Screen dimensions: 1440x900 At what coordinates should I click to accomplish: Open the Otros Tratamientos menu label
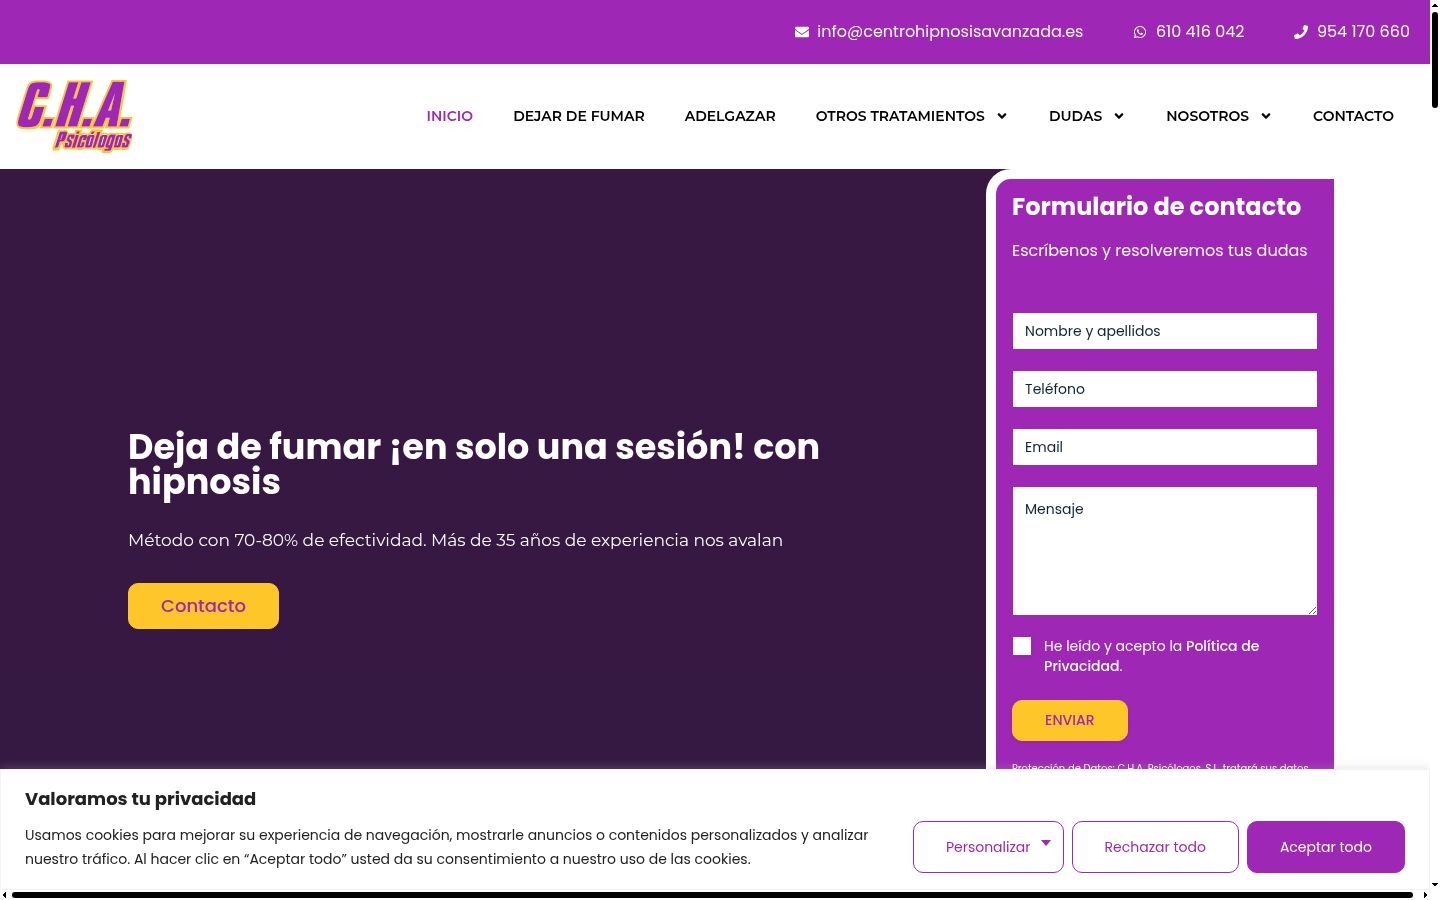pyautogui.click(x=900, y=116)
